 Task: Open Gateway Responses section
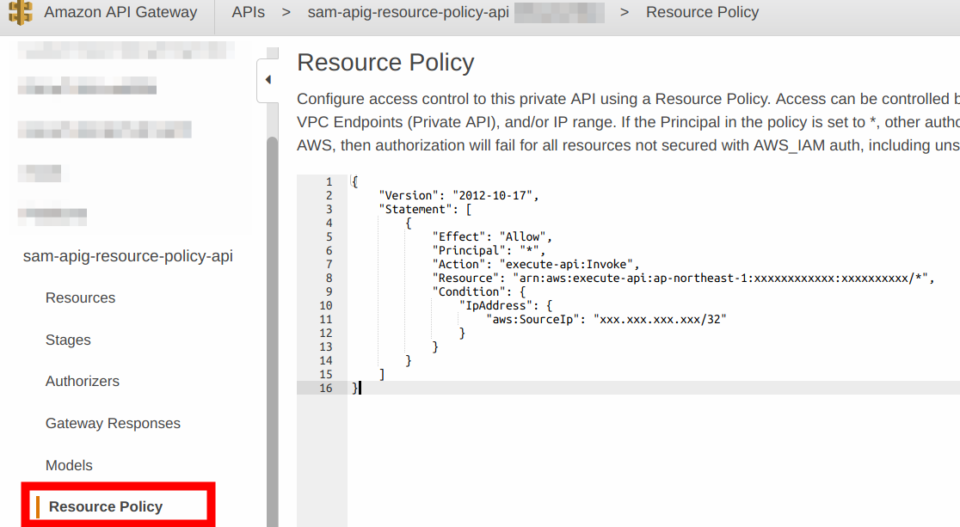[113, 423]
